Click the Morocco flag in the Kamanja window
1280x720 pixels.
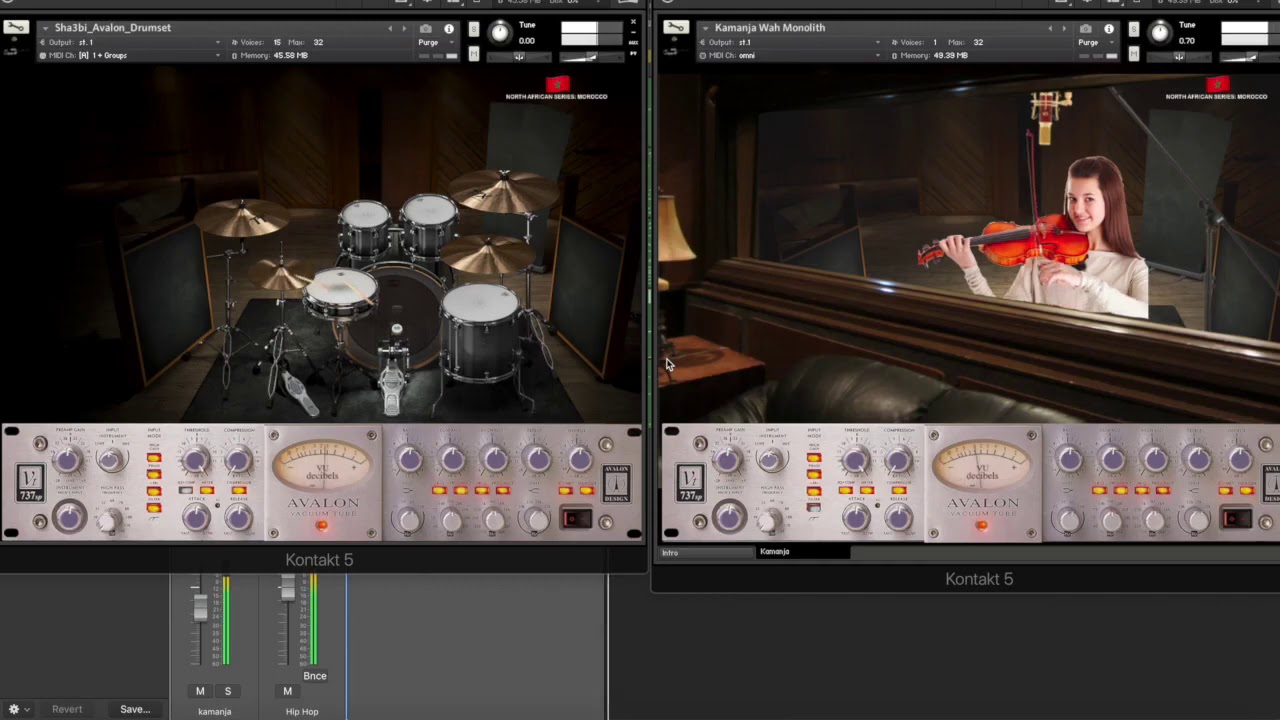tap(1217, 84)
